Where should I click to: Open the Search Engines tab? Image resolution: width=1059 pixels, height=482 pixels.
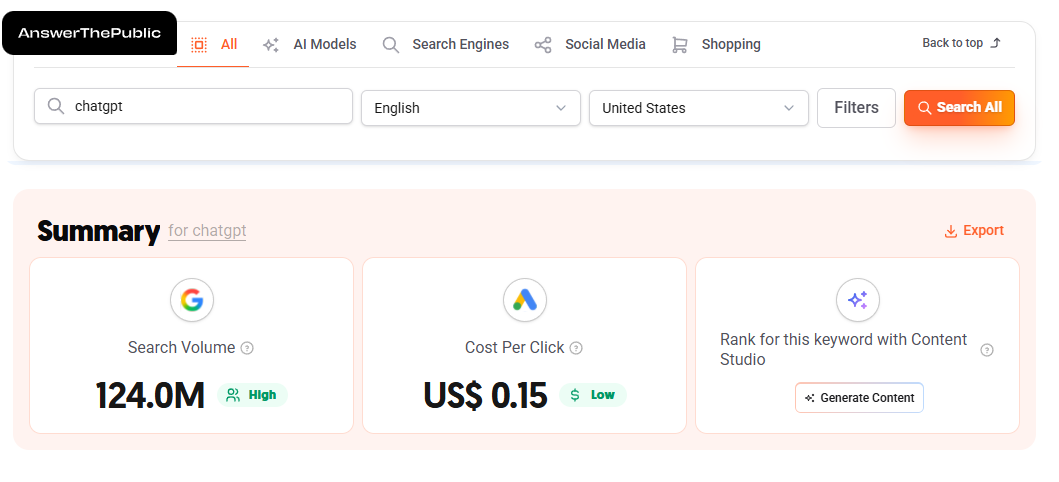point(446,45)
